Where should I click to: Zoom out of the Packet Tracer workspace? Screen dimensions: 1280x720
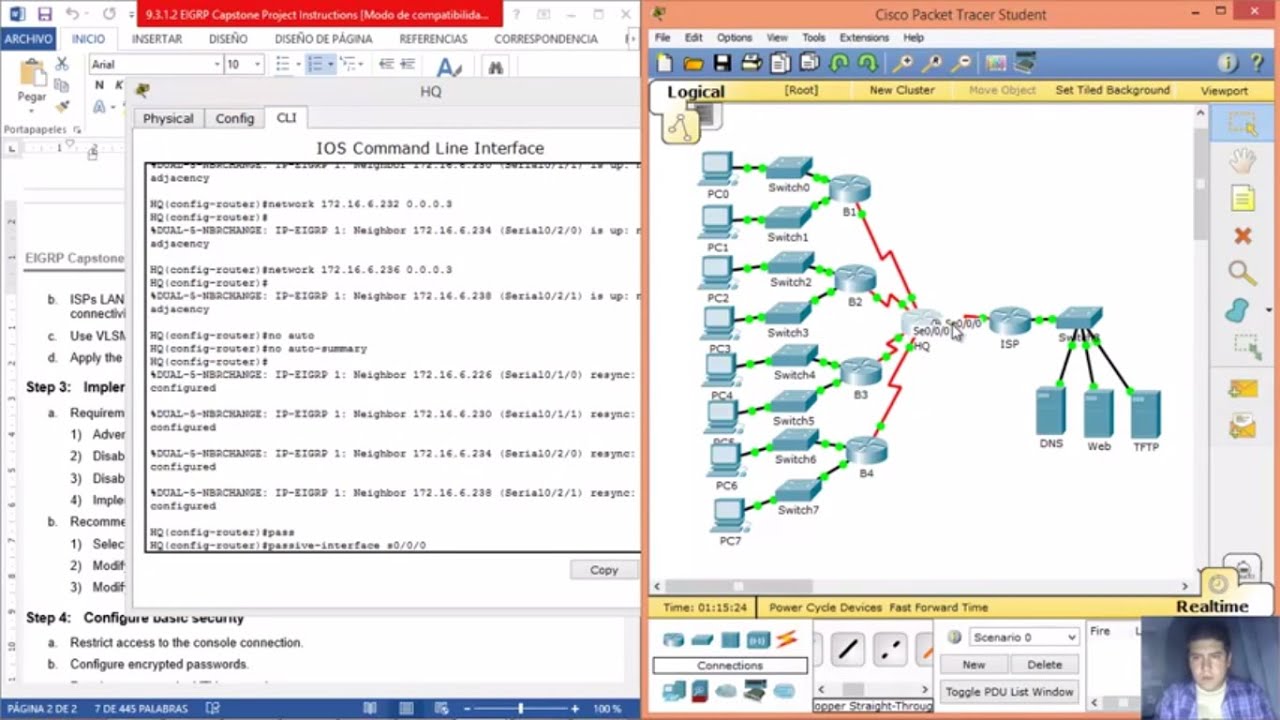pos(960,63)
